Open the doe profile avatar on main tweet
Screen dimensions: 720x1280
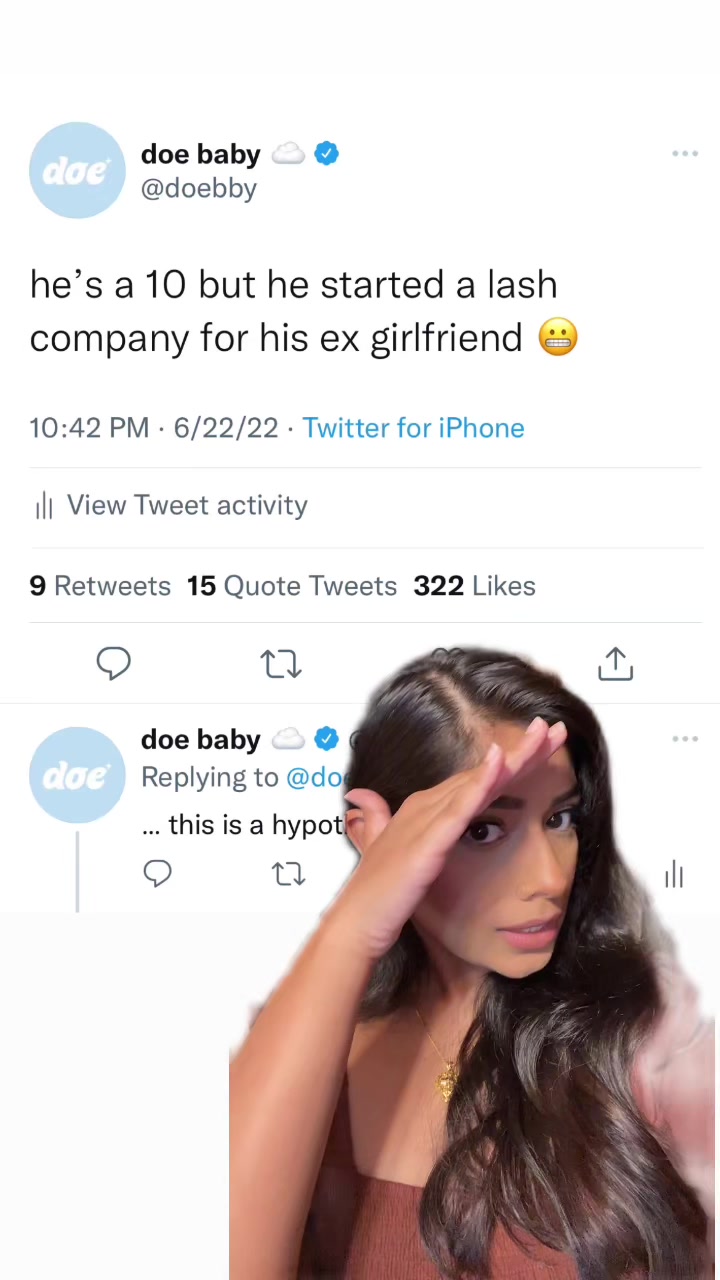click(x=77, y=171)
